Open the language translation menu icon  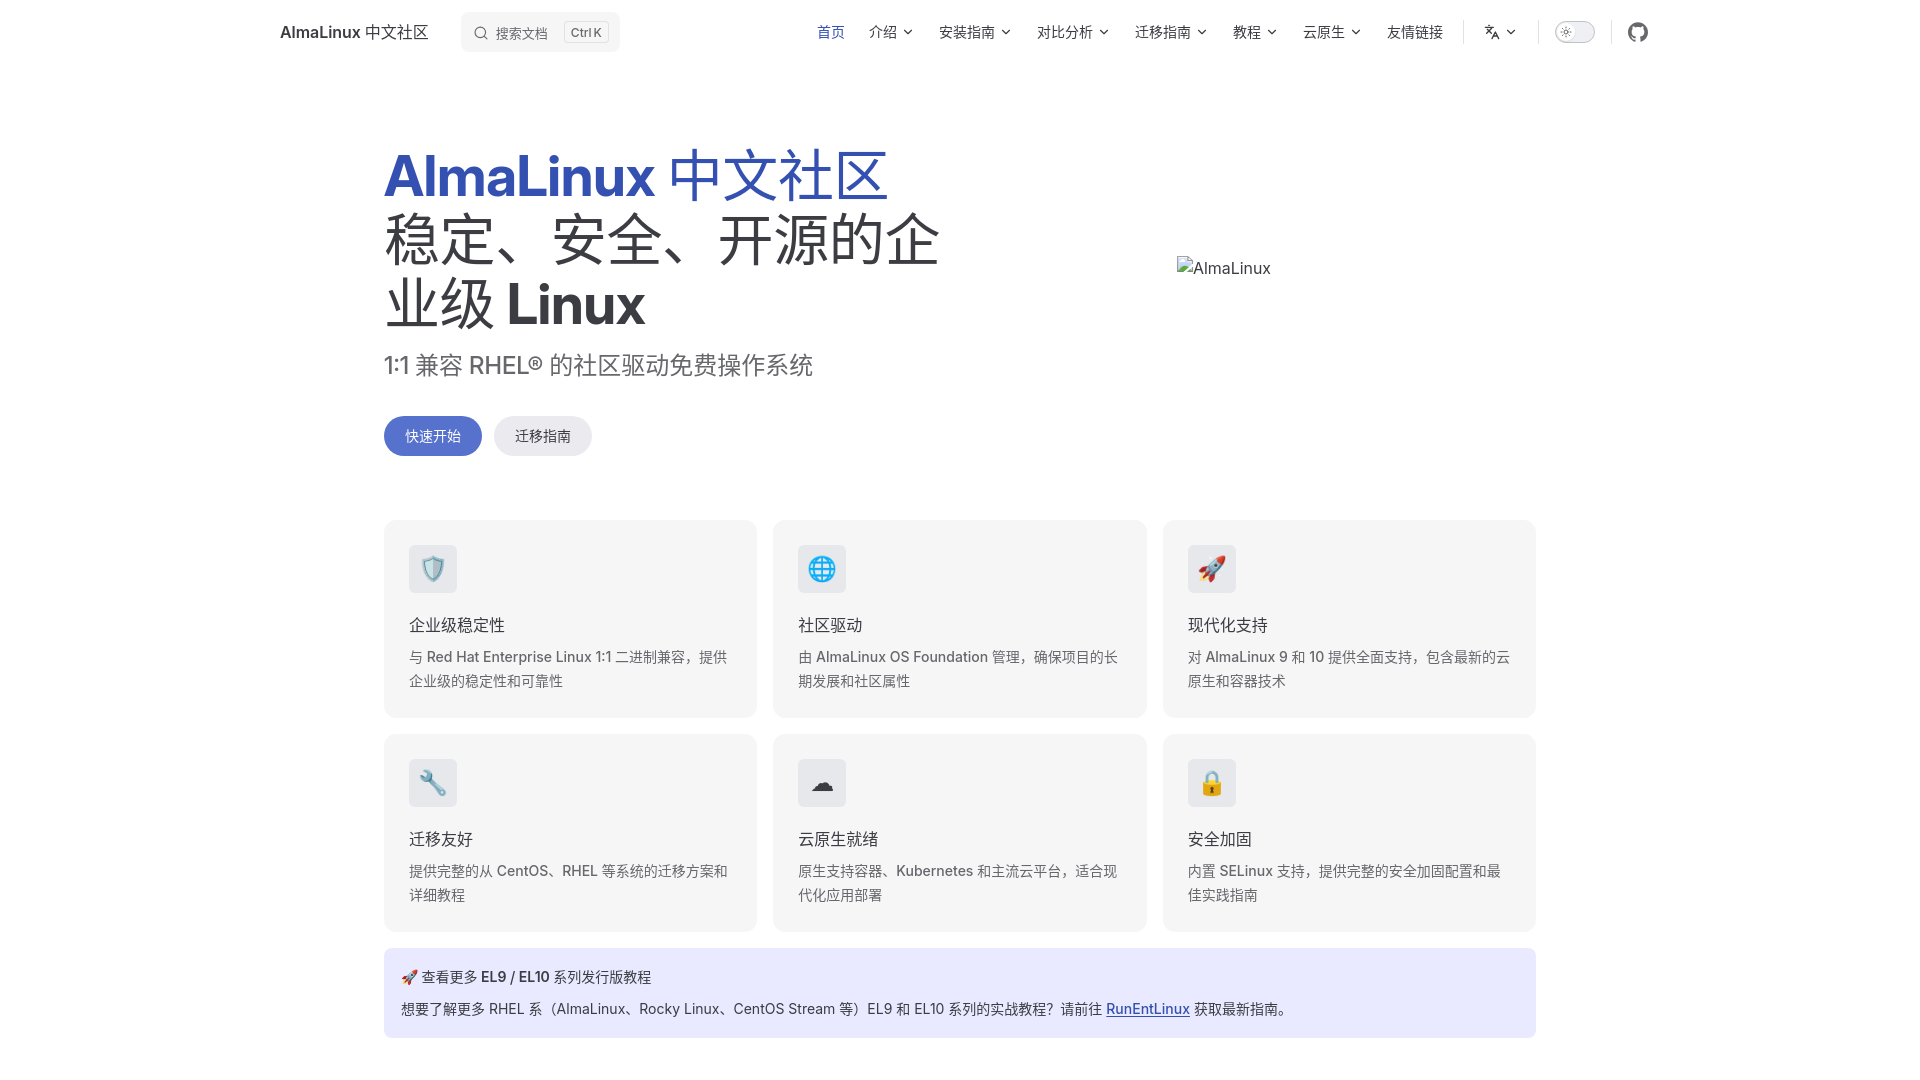point(1500,32)
